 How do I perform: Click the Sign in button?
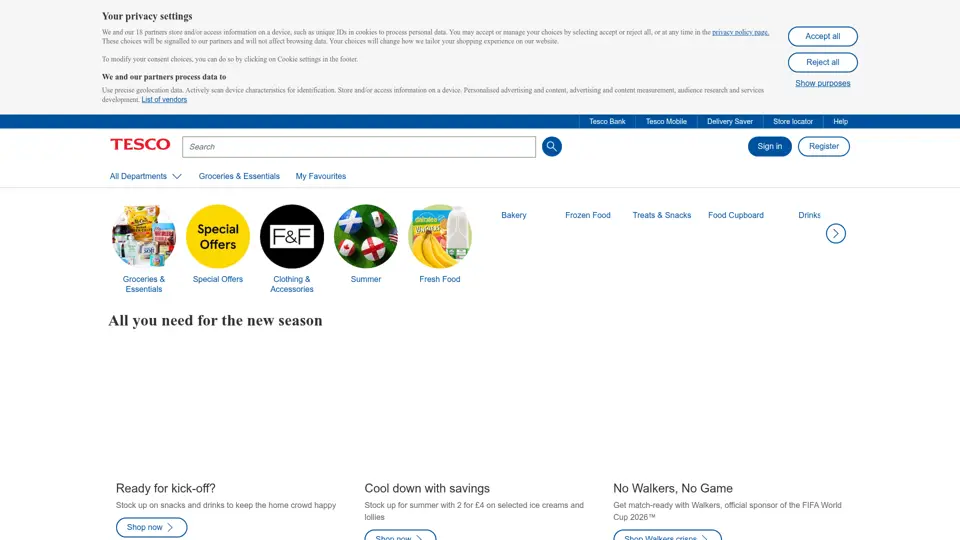(770, 146)
